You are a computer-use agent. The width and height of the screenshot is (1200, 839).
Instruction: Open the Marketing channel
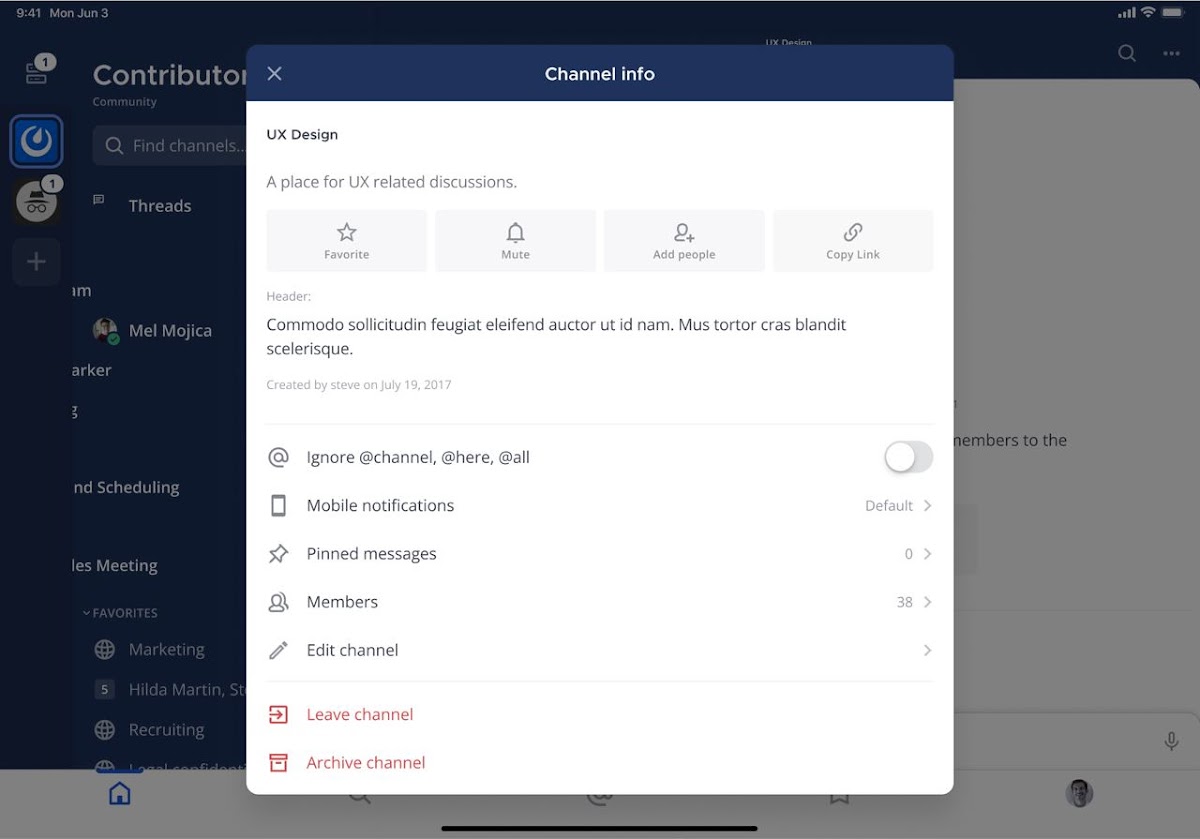pyautogui.click(x=166, y=650)
